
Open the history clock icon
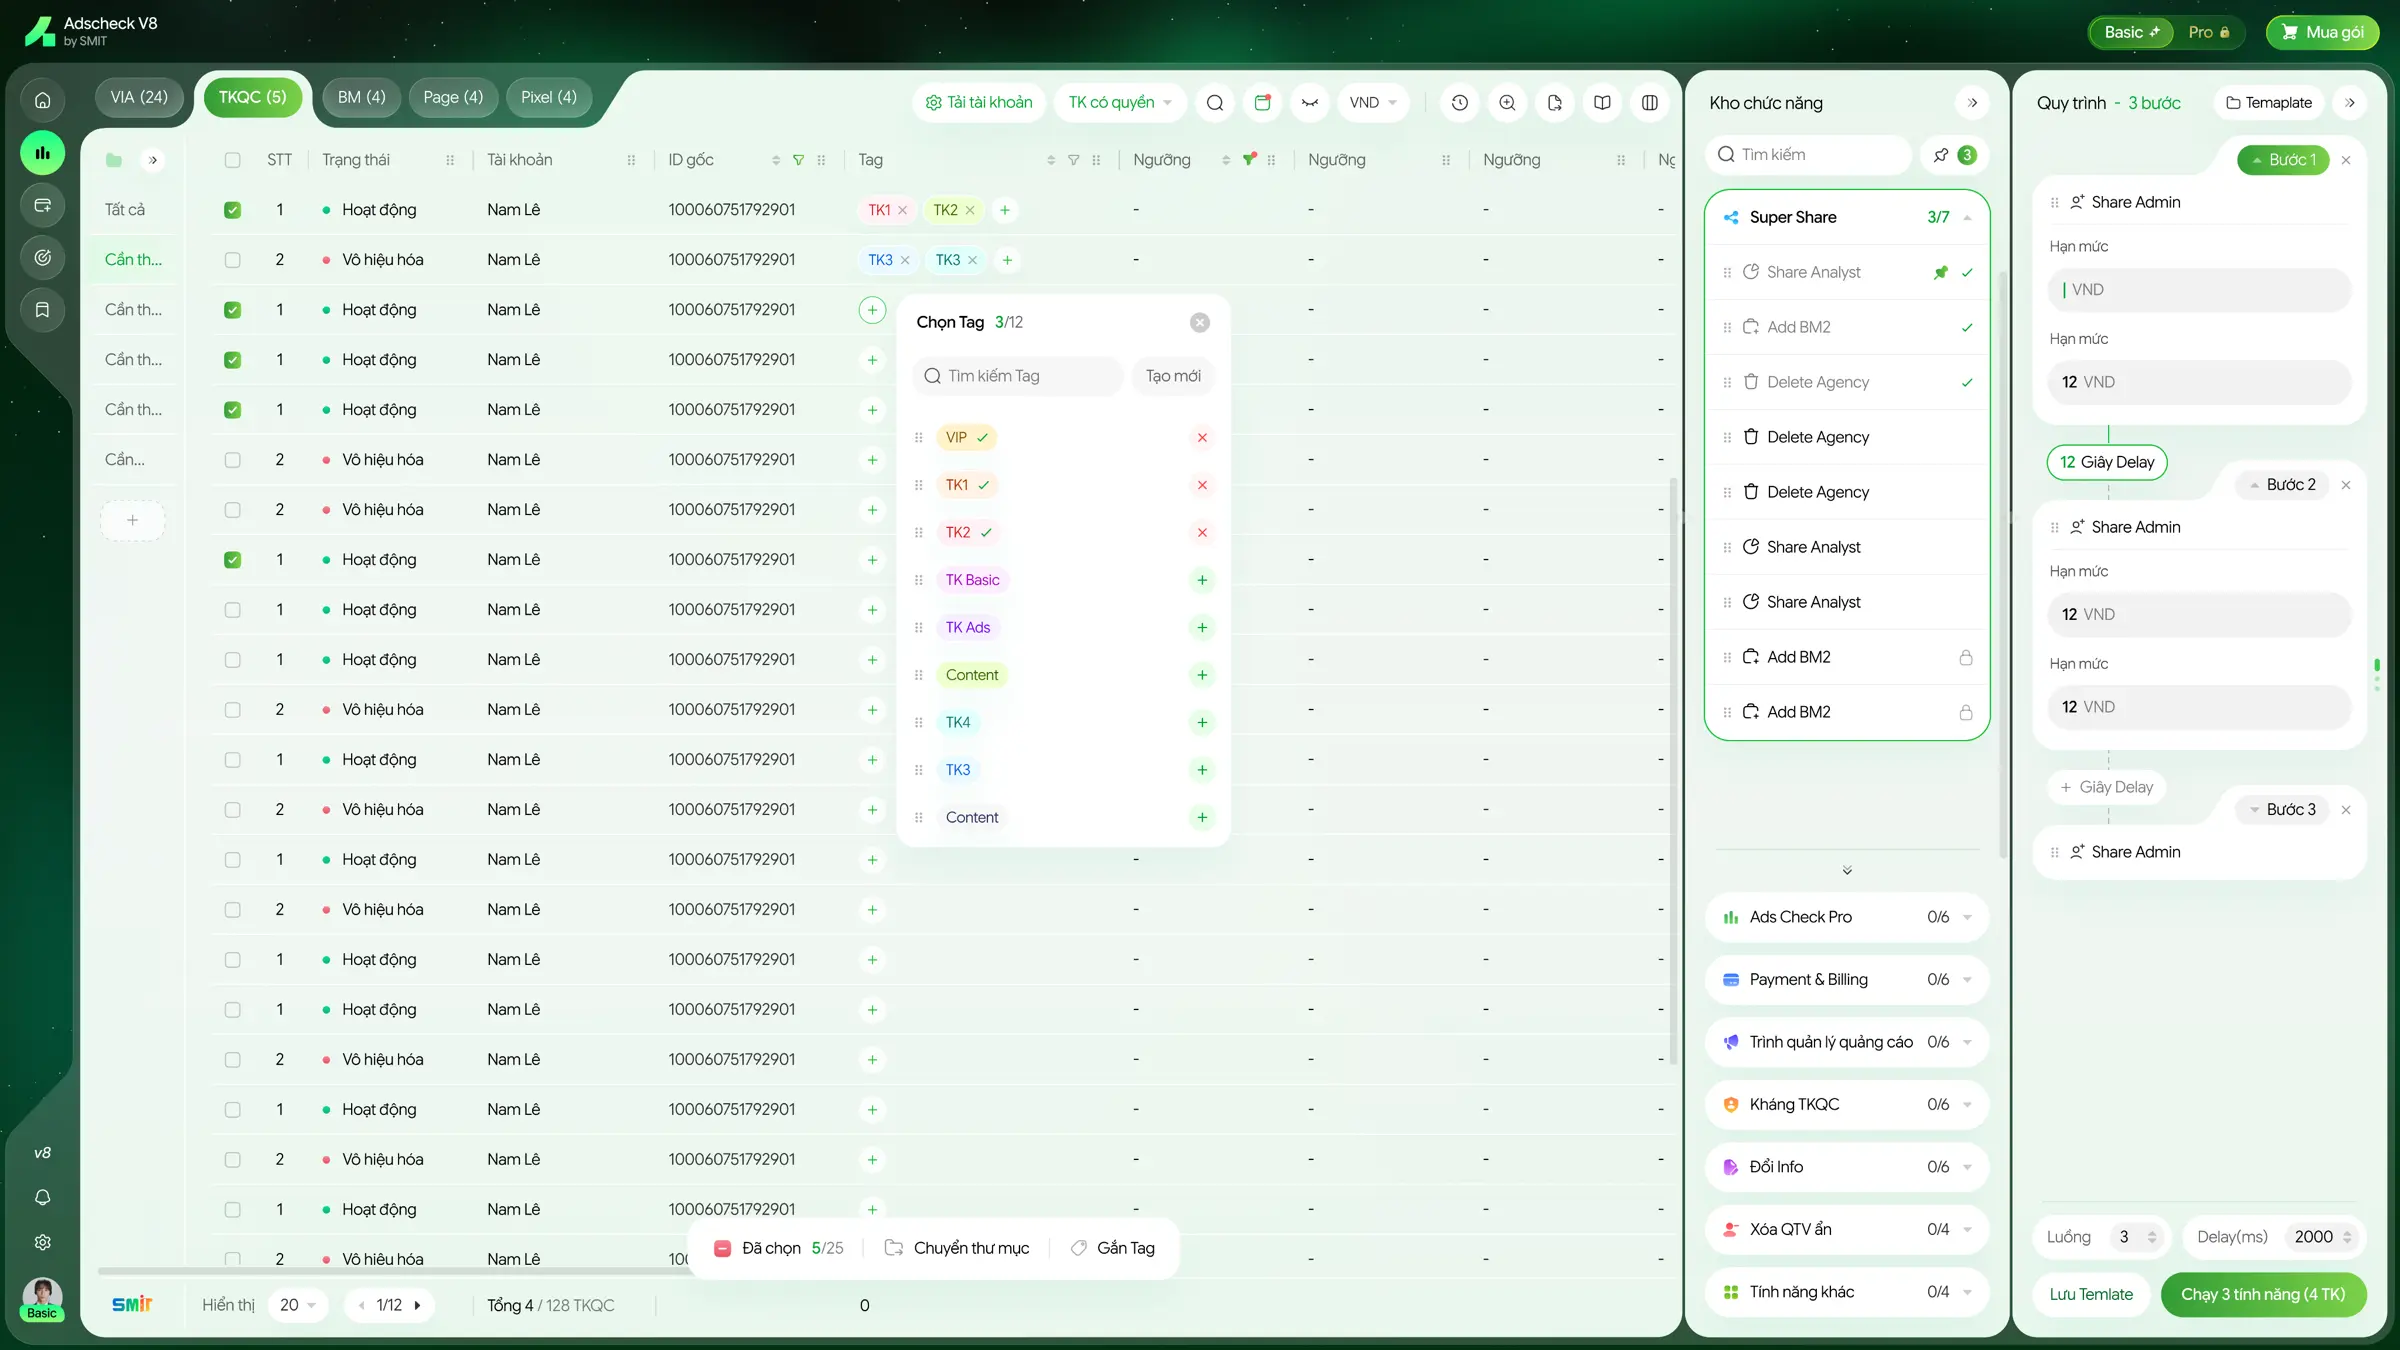pyautogui.click(x=1460, y=103)
